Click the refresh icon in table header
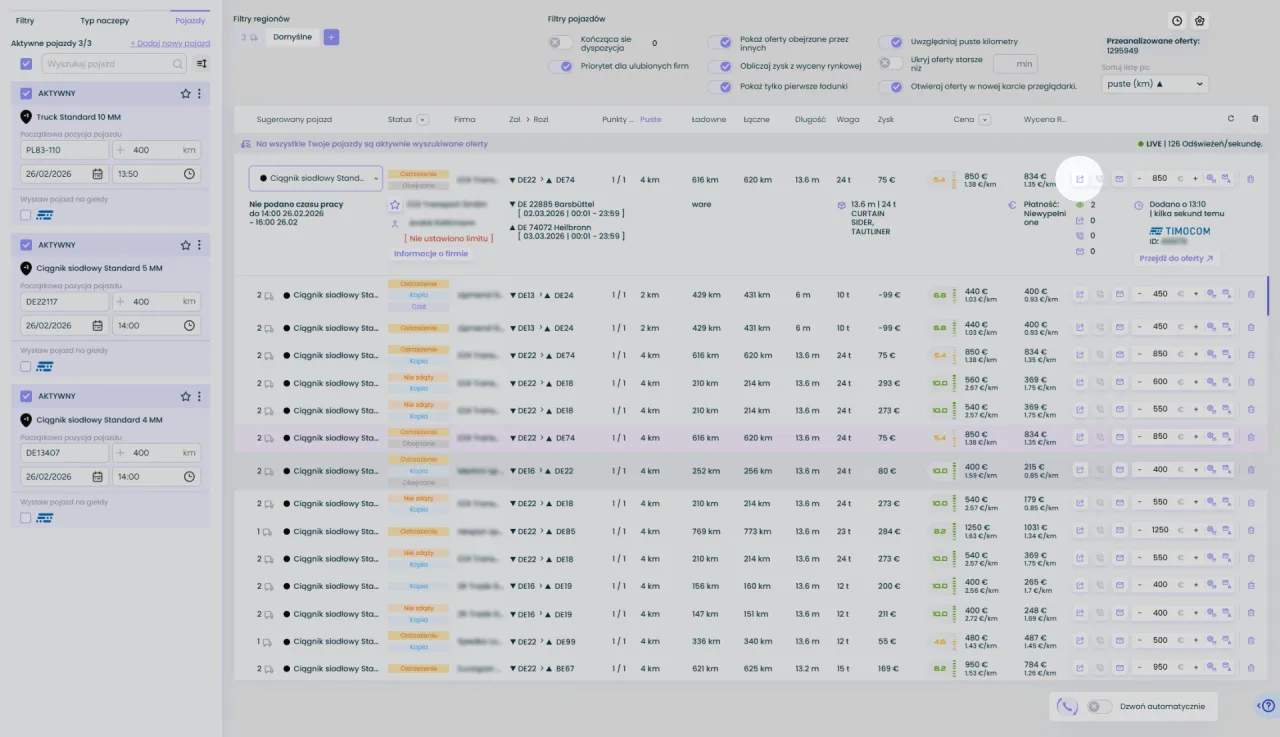Image resolution: width=1280 pixels, height=737 pixels. pos(1231,119)
